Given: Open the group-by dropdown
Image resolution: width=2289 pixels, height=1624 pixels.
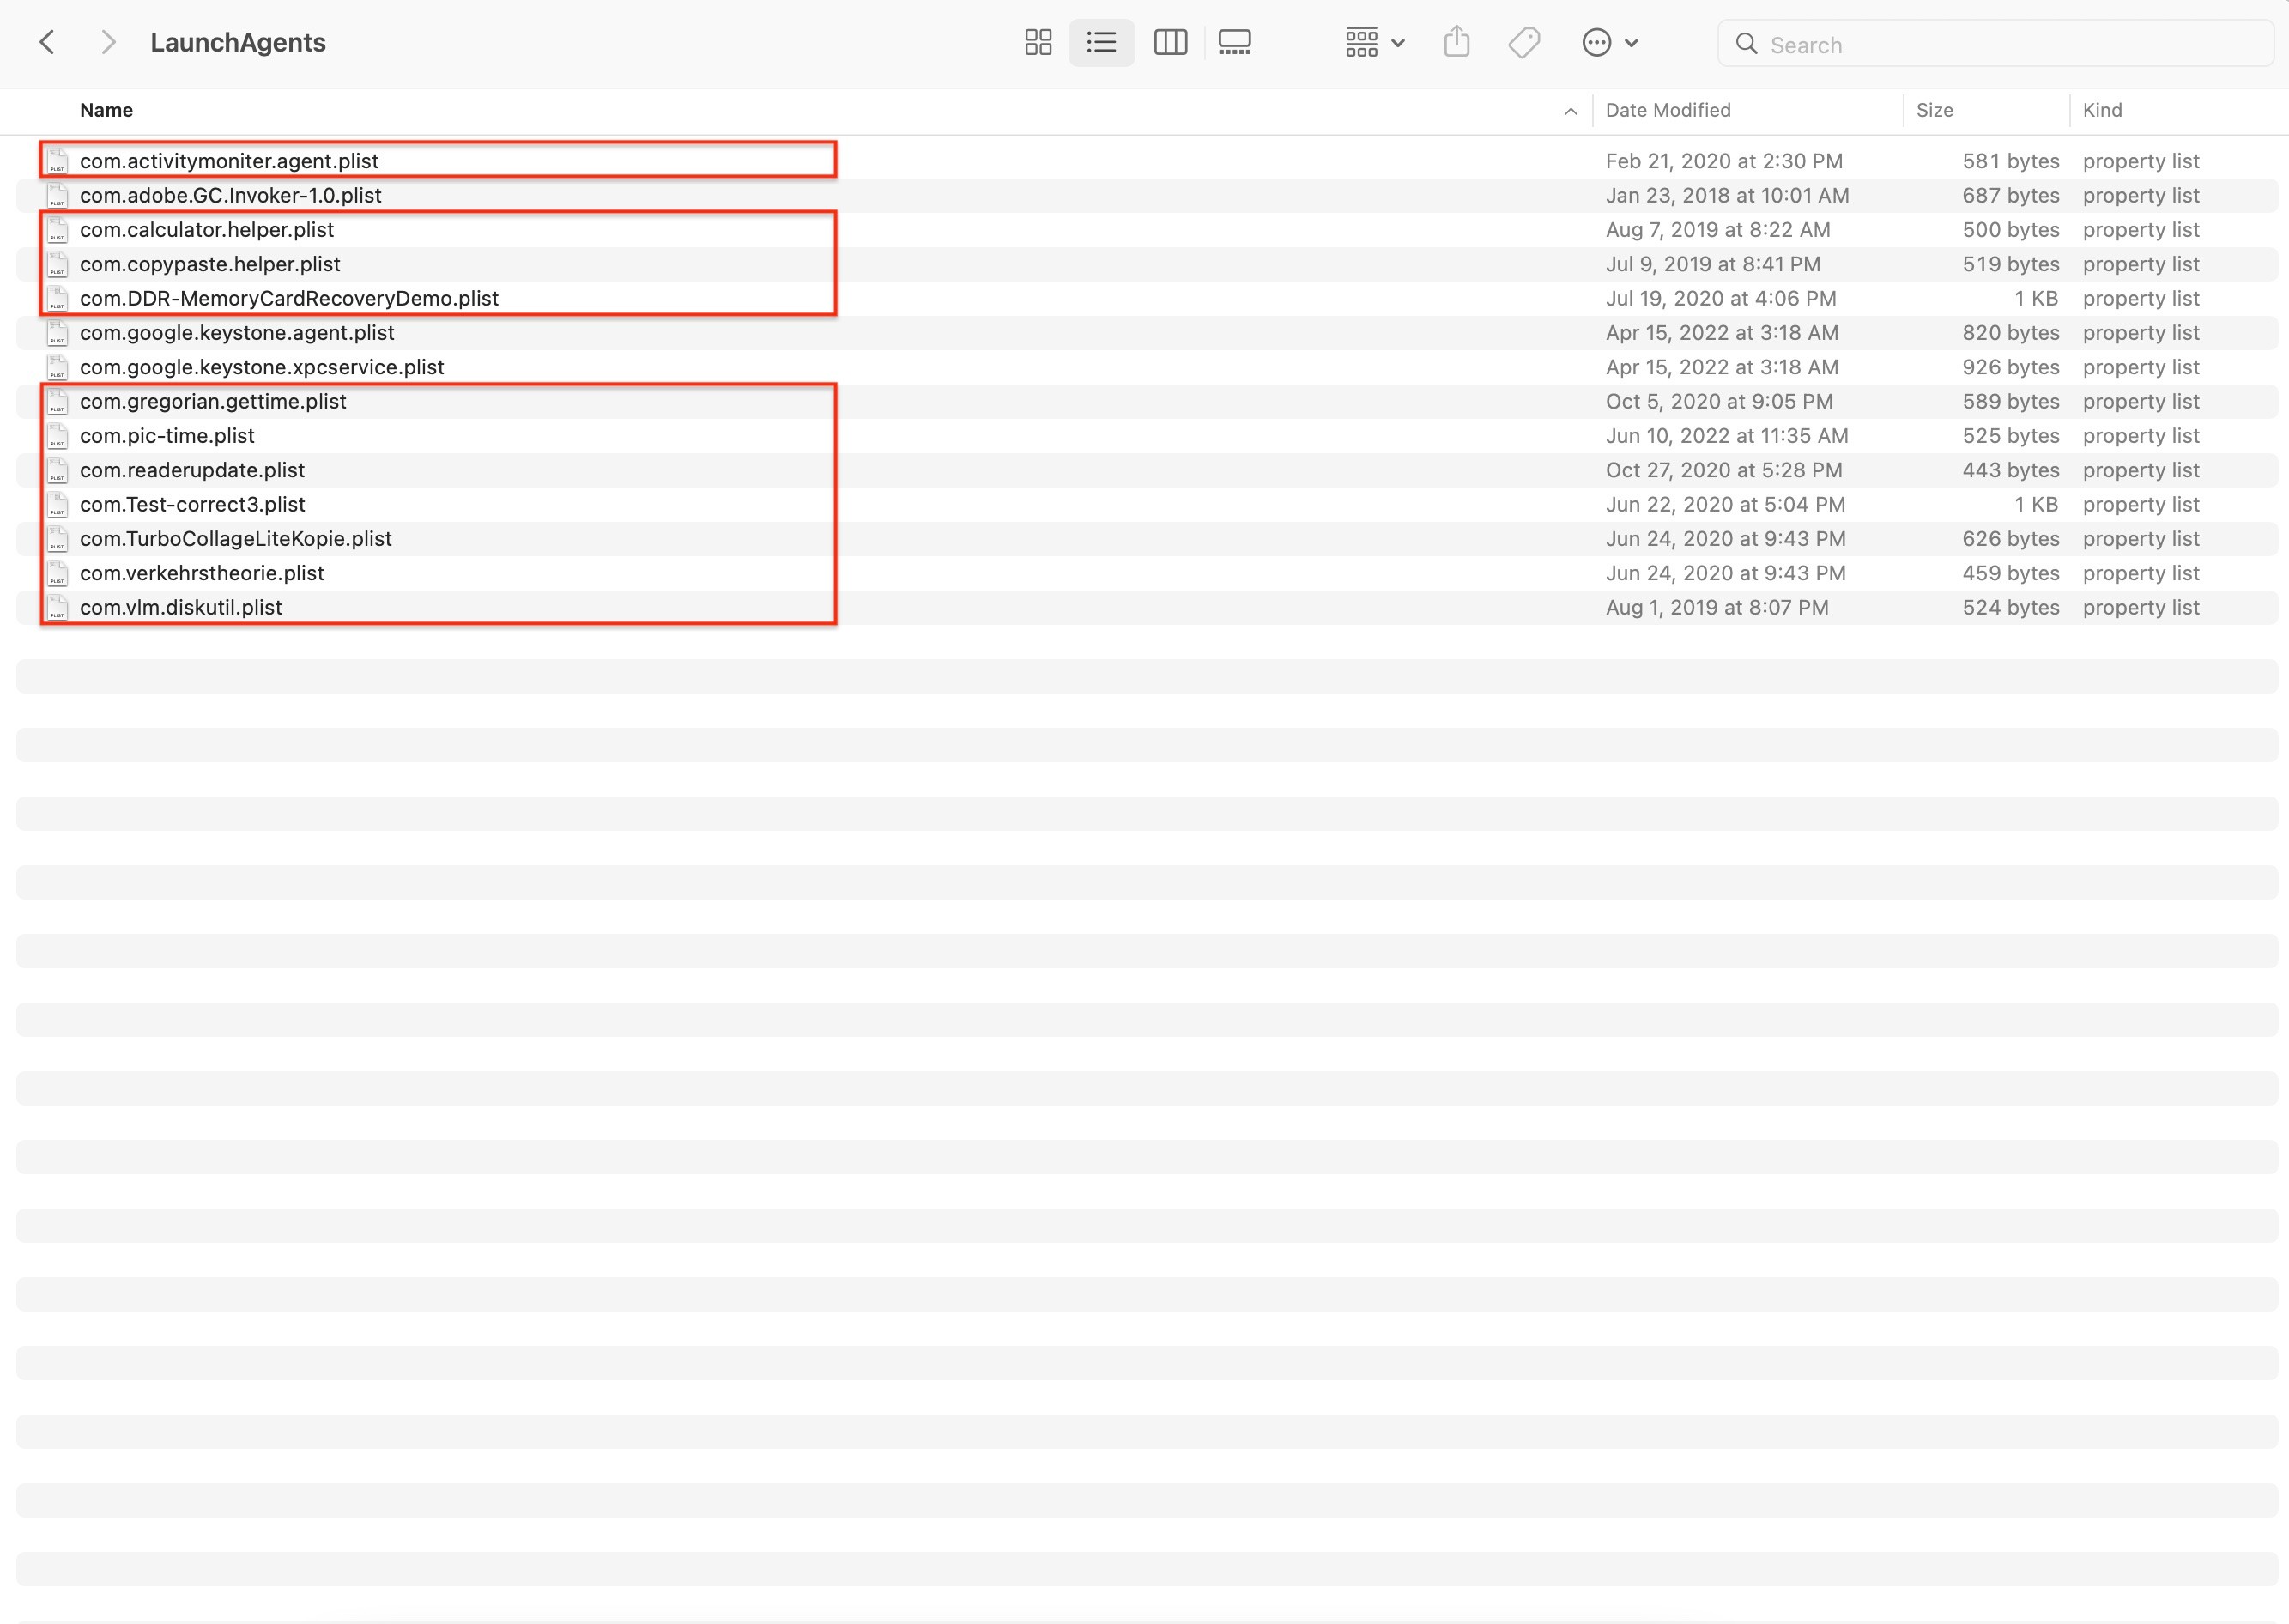Looking at the screenshot, I should click(x=1374, y=42).
